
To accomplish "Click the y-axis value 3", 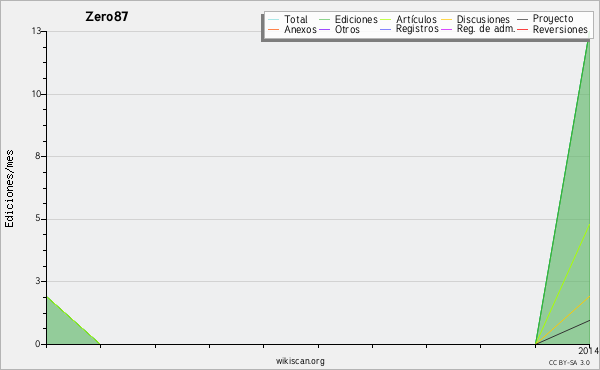I will 38,281.
